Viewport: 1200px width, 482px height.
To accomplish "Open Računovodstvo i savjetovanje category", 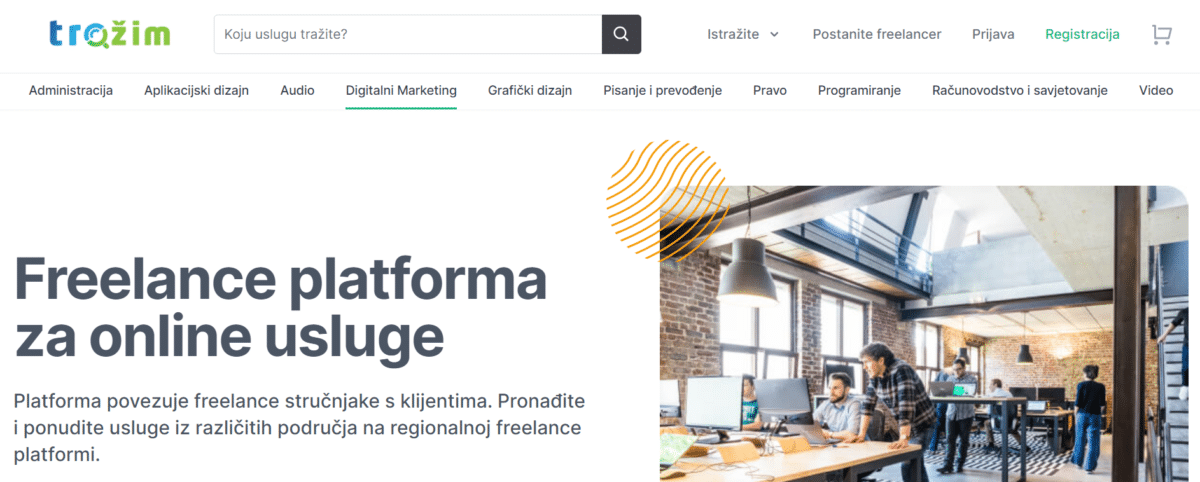I will pos(1020,90).
